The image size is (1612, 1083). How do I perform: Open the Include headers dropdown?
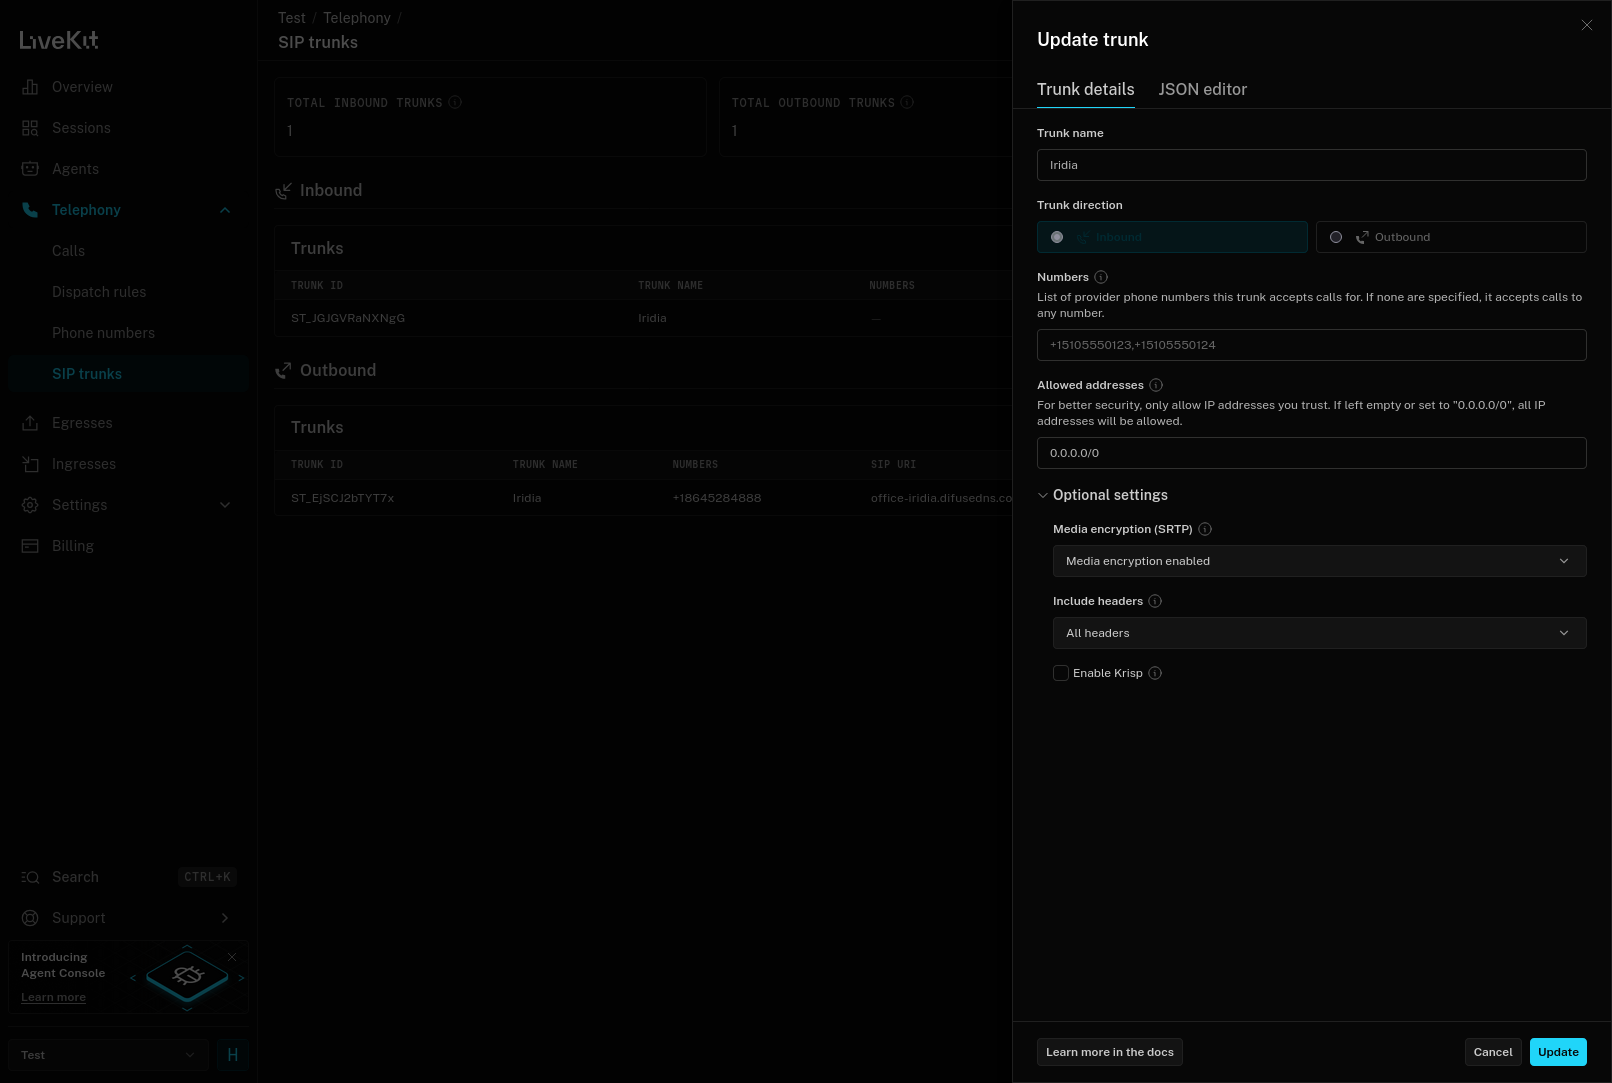coord(1319,633)
